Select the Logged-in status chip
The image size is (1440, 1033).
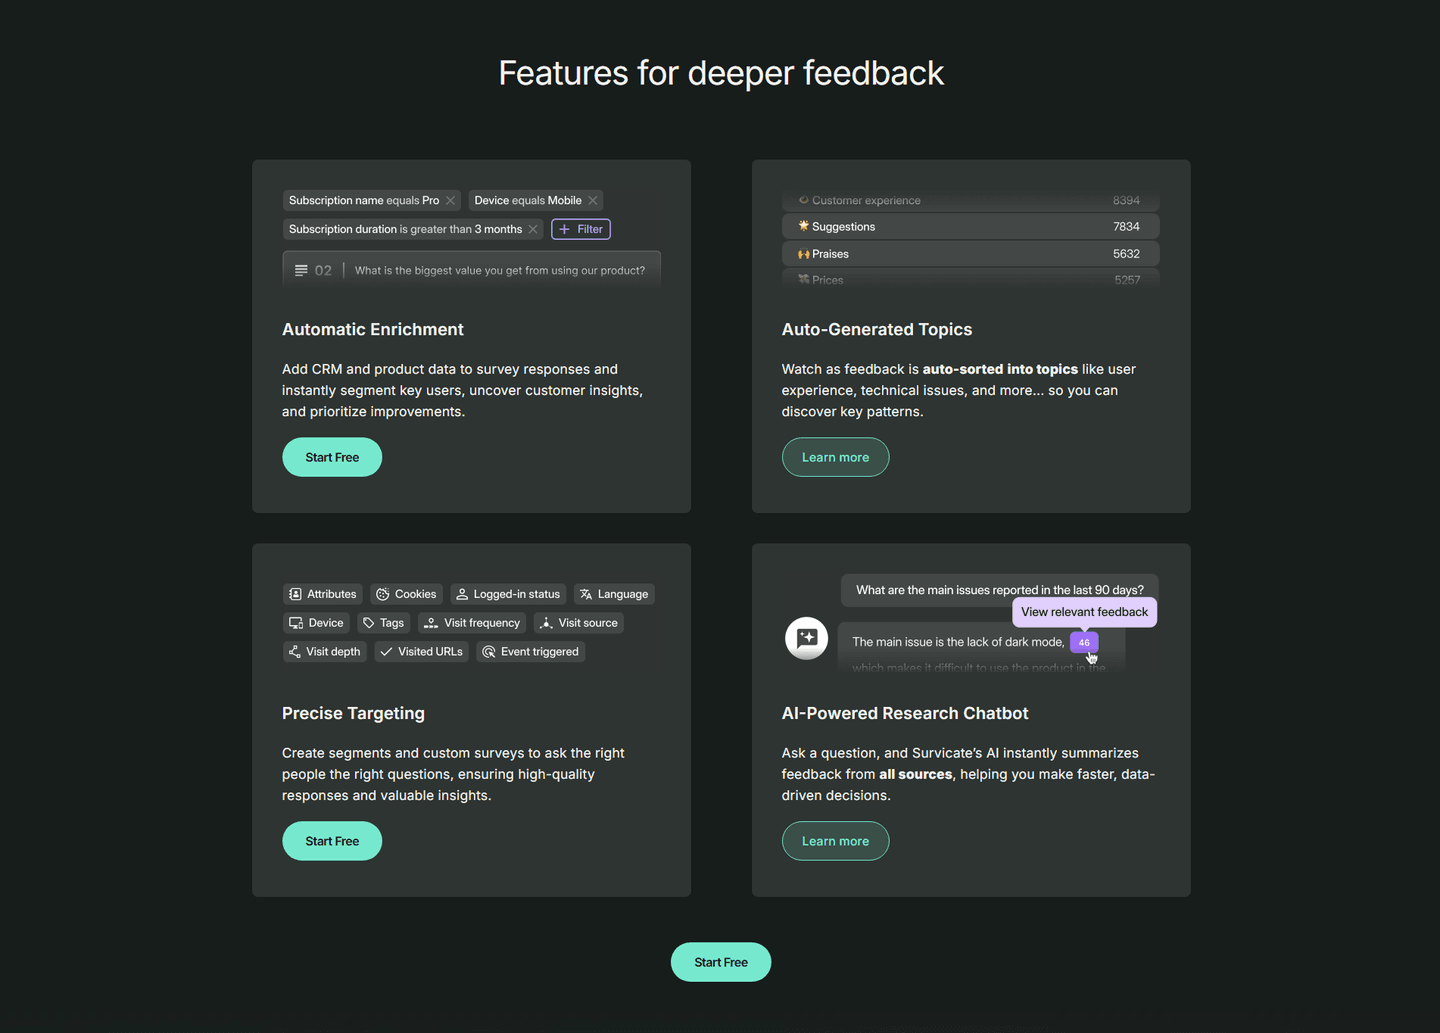coord(508,594)
